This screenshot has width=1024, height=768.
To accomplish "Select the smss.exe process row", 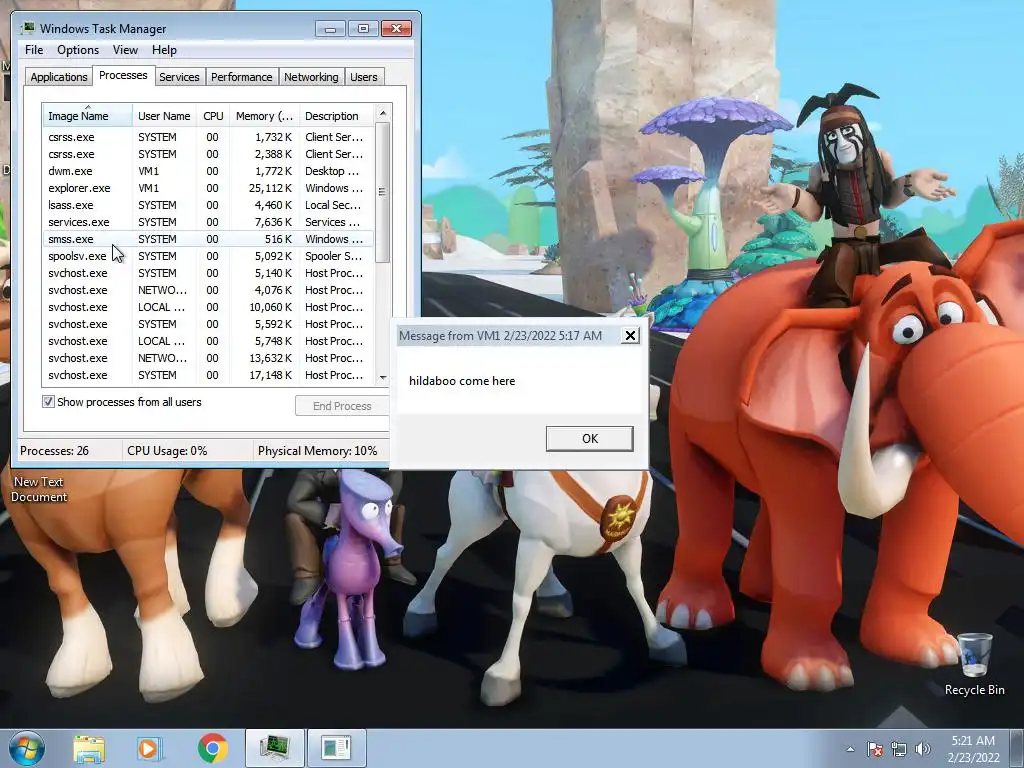I will tap(208, 239).
